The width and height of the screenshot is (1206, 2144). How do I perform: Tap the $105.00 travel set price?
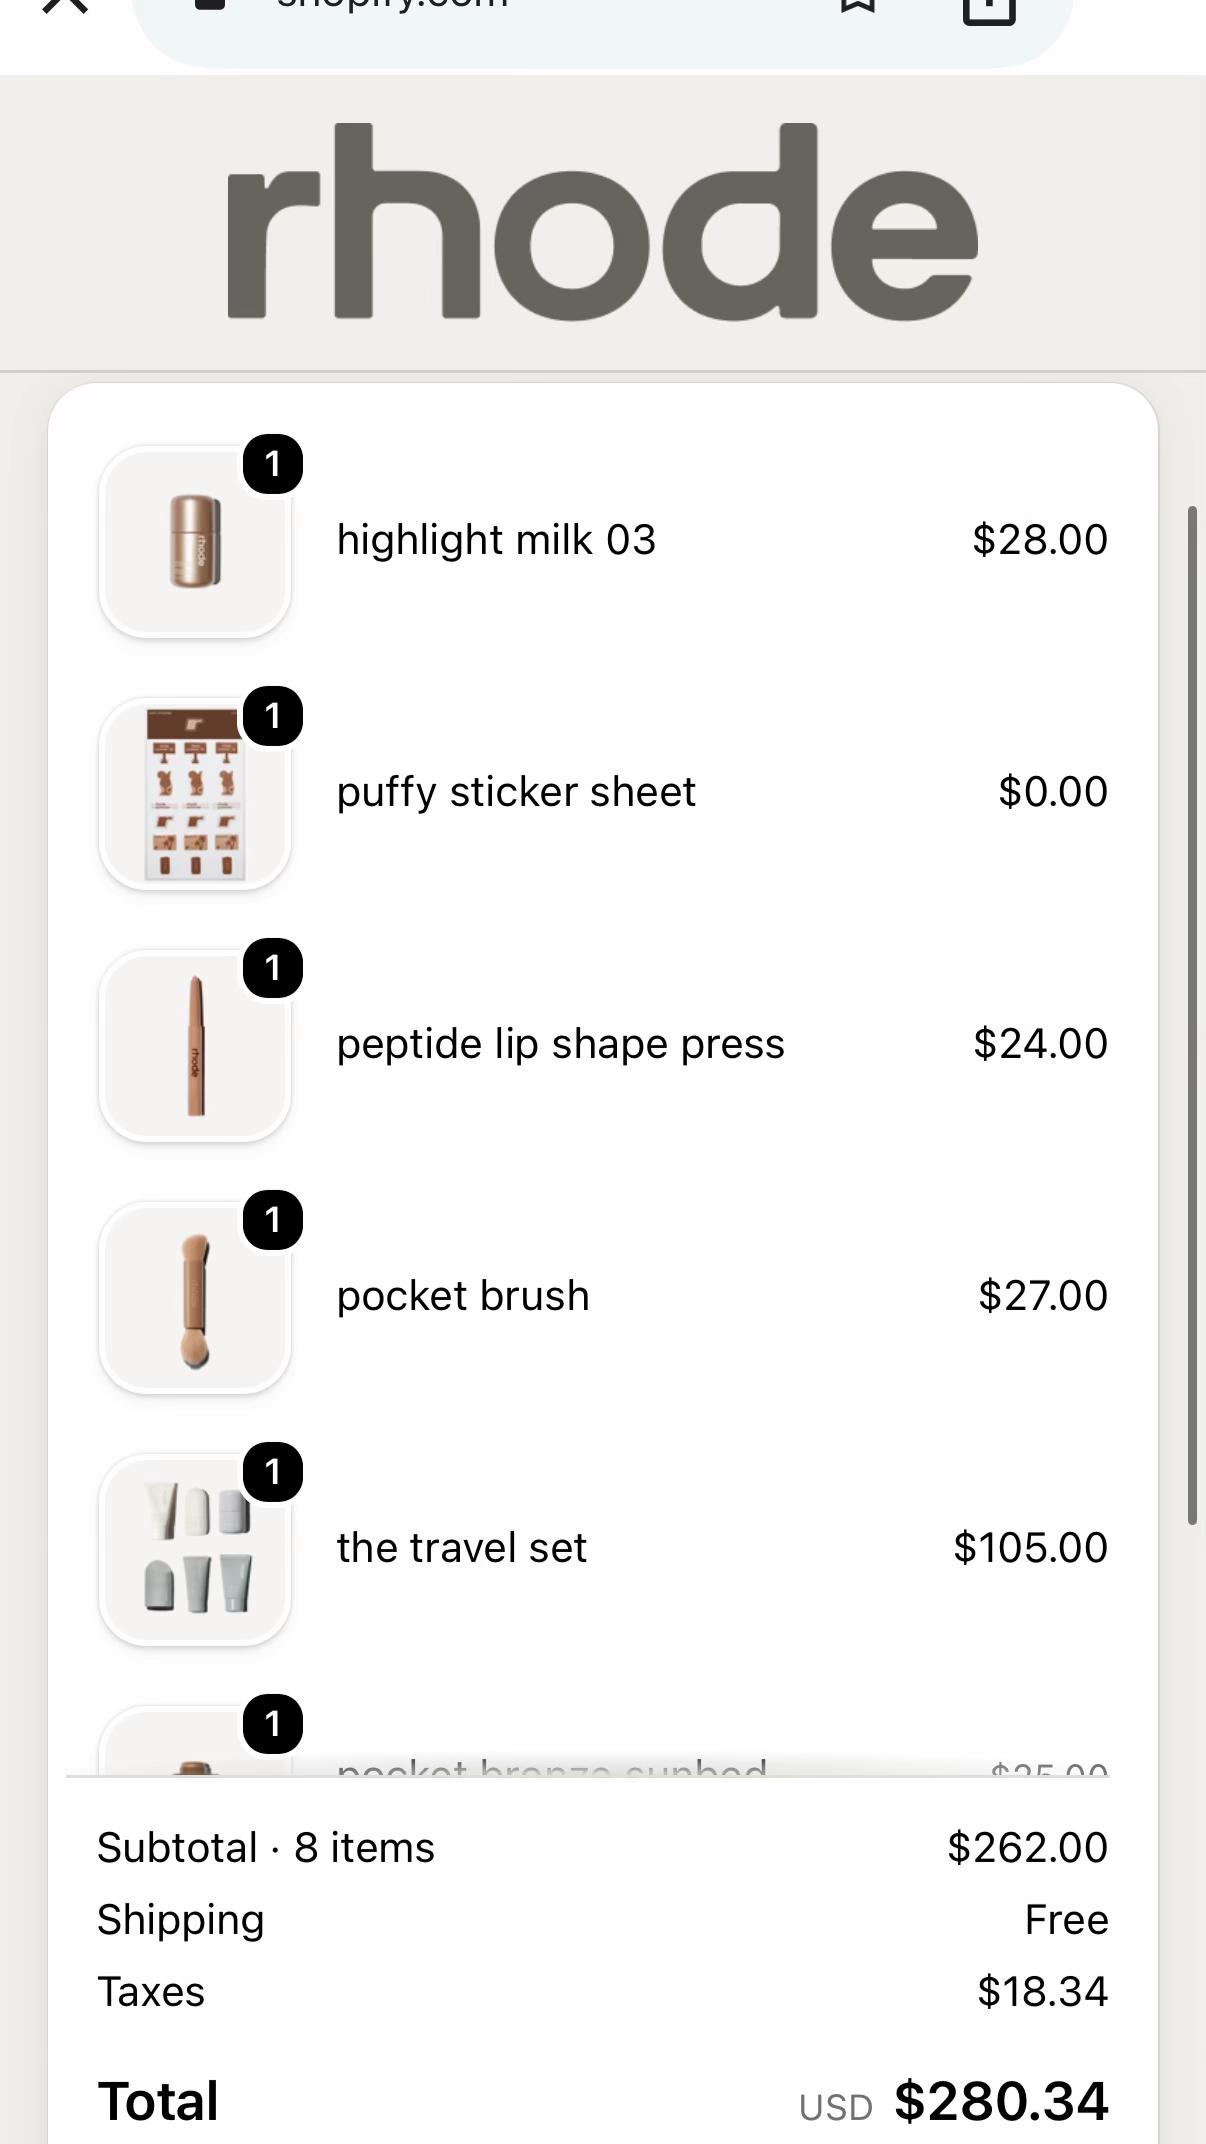point(1030,1547)
